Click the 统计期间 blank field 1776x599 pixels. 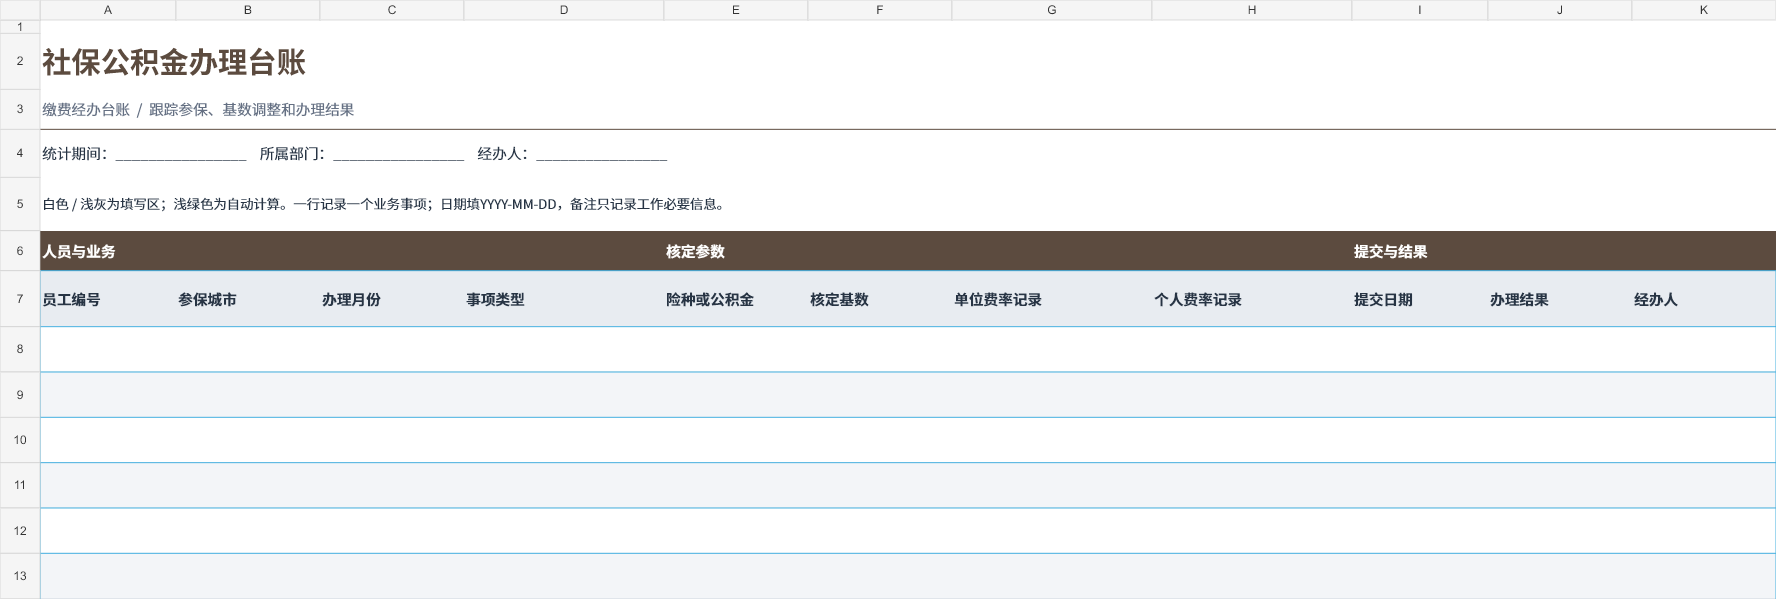click(x=181, y=154)
